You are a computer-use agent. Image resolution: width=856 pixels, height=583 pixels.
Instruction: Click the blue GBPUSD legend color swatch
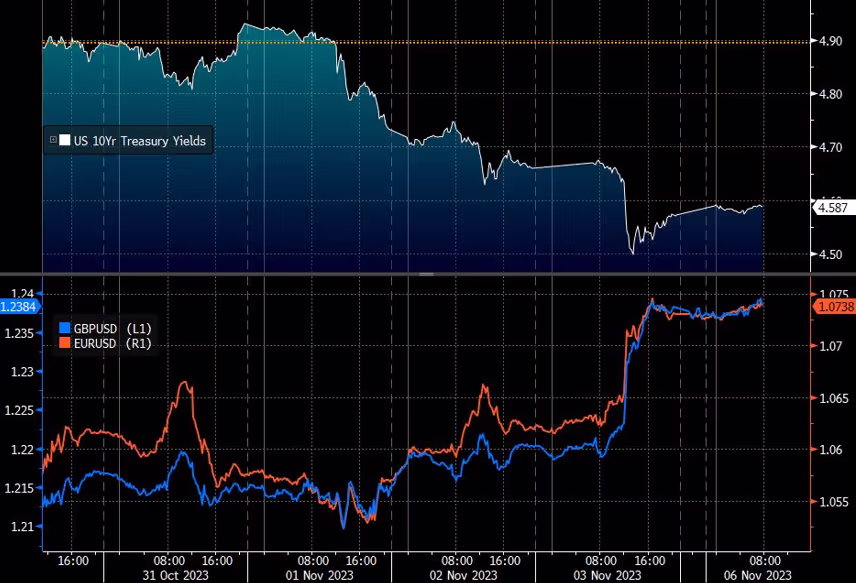point(65,328)
